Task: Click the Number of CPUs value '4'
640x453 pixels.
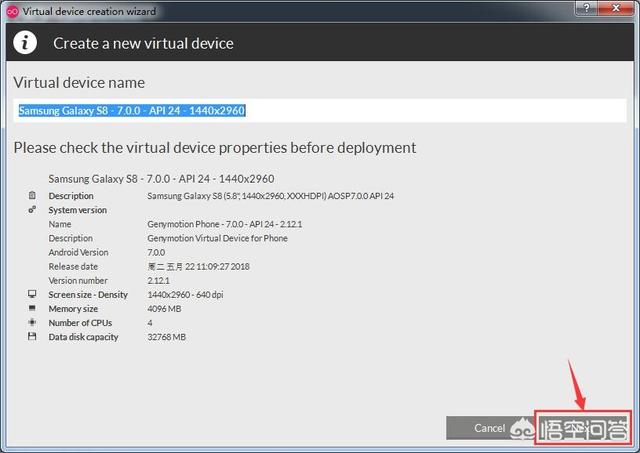Action: pos(150,323)
